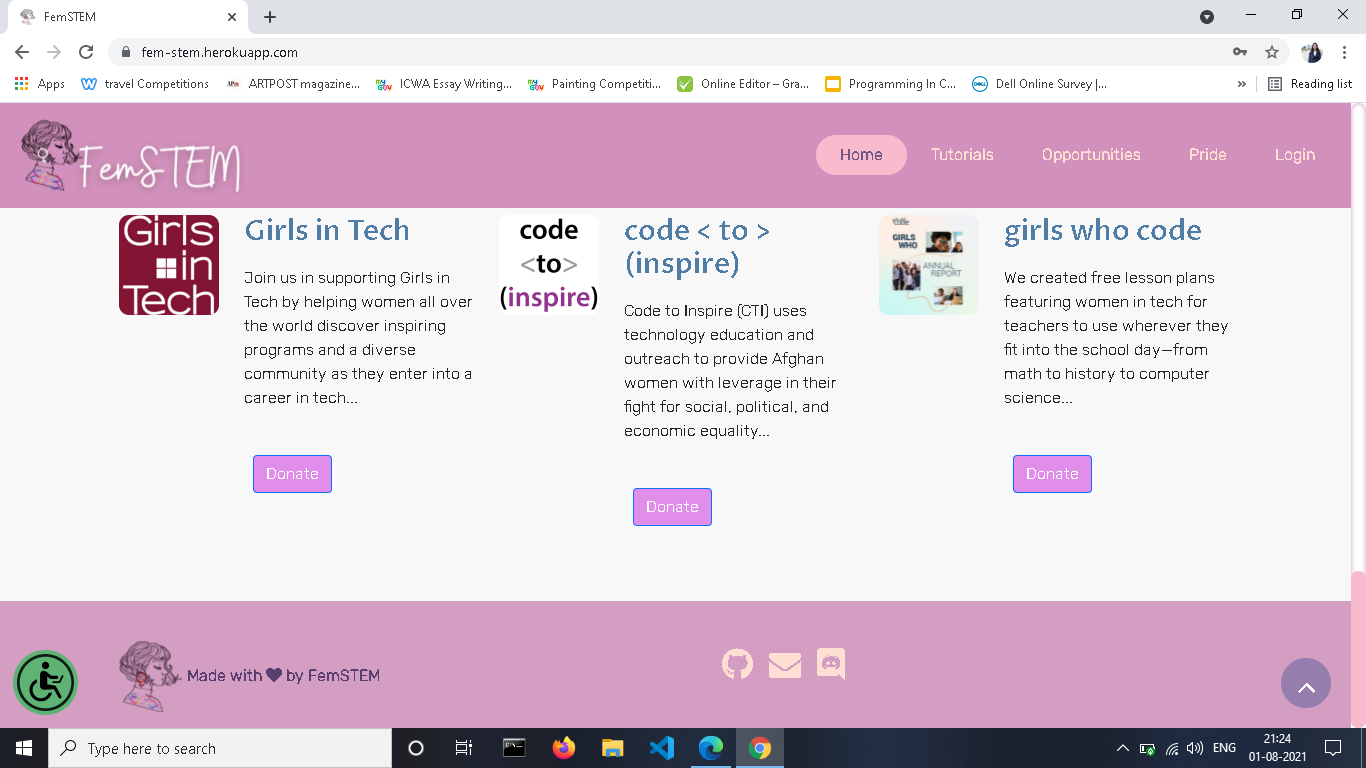Open the Programming In C bookmark
Viewport: 1366px width, 768px height.
click(891, 84)
